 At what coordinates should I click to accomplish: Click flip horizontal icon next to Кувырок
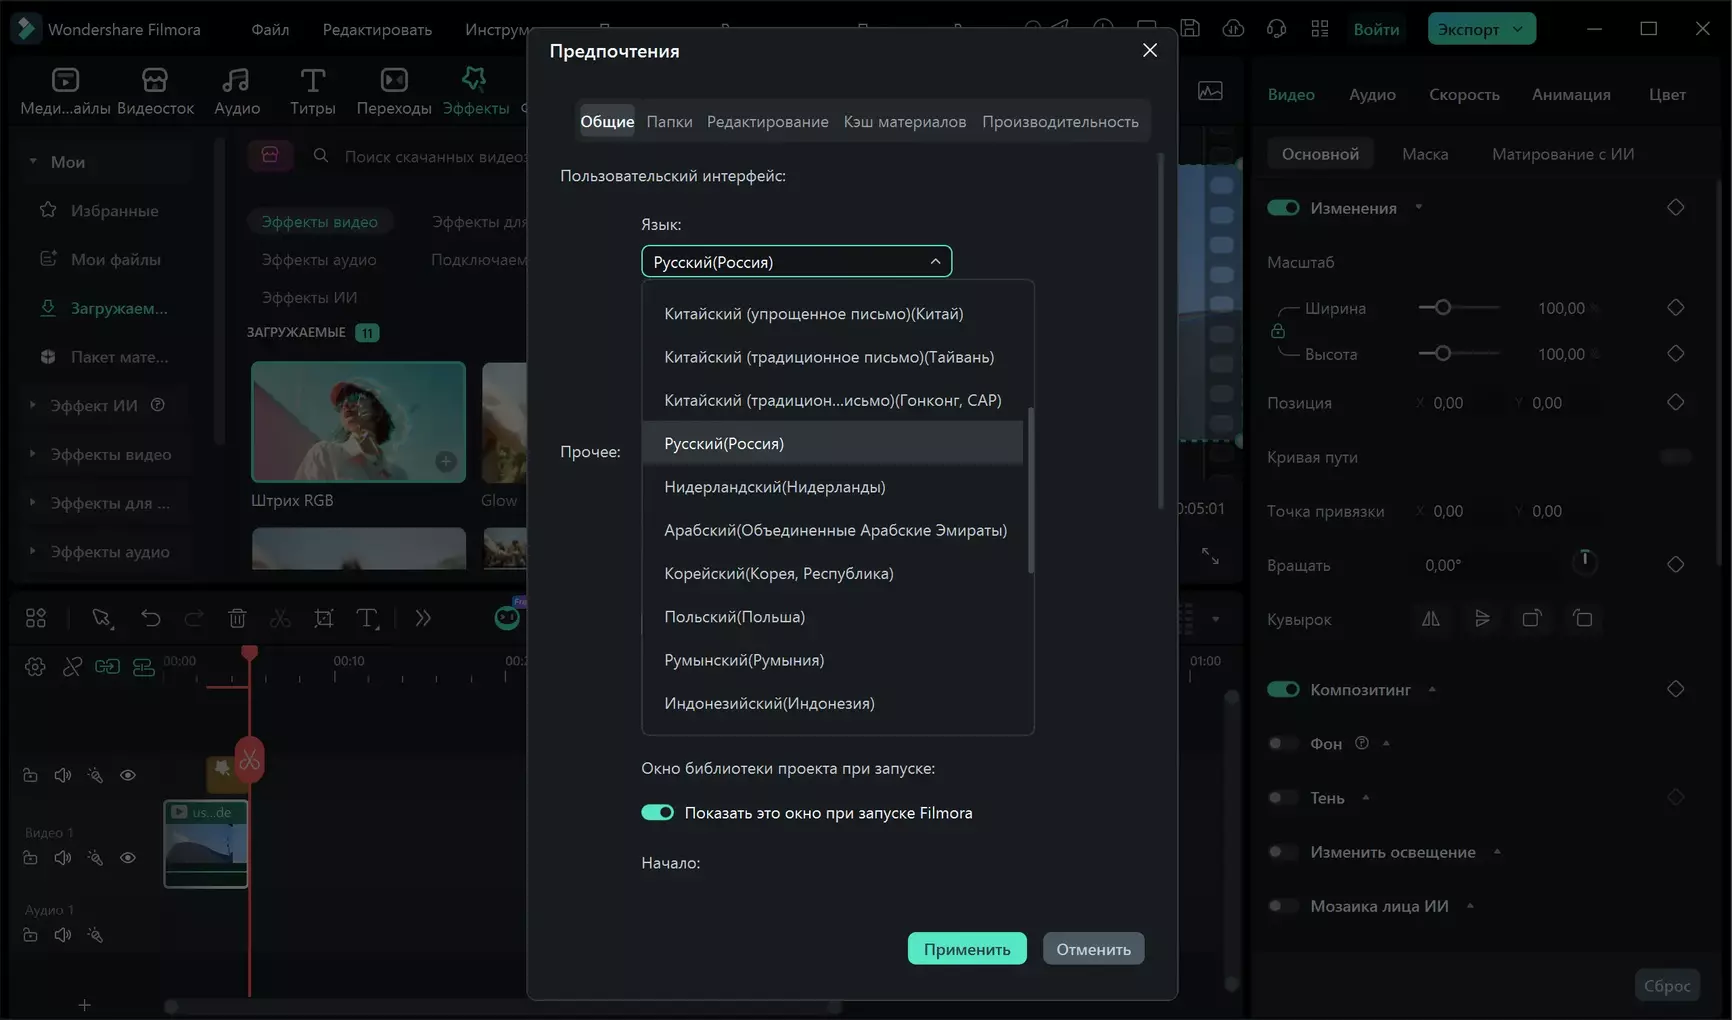click(1431, 619)
